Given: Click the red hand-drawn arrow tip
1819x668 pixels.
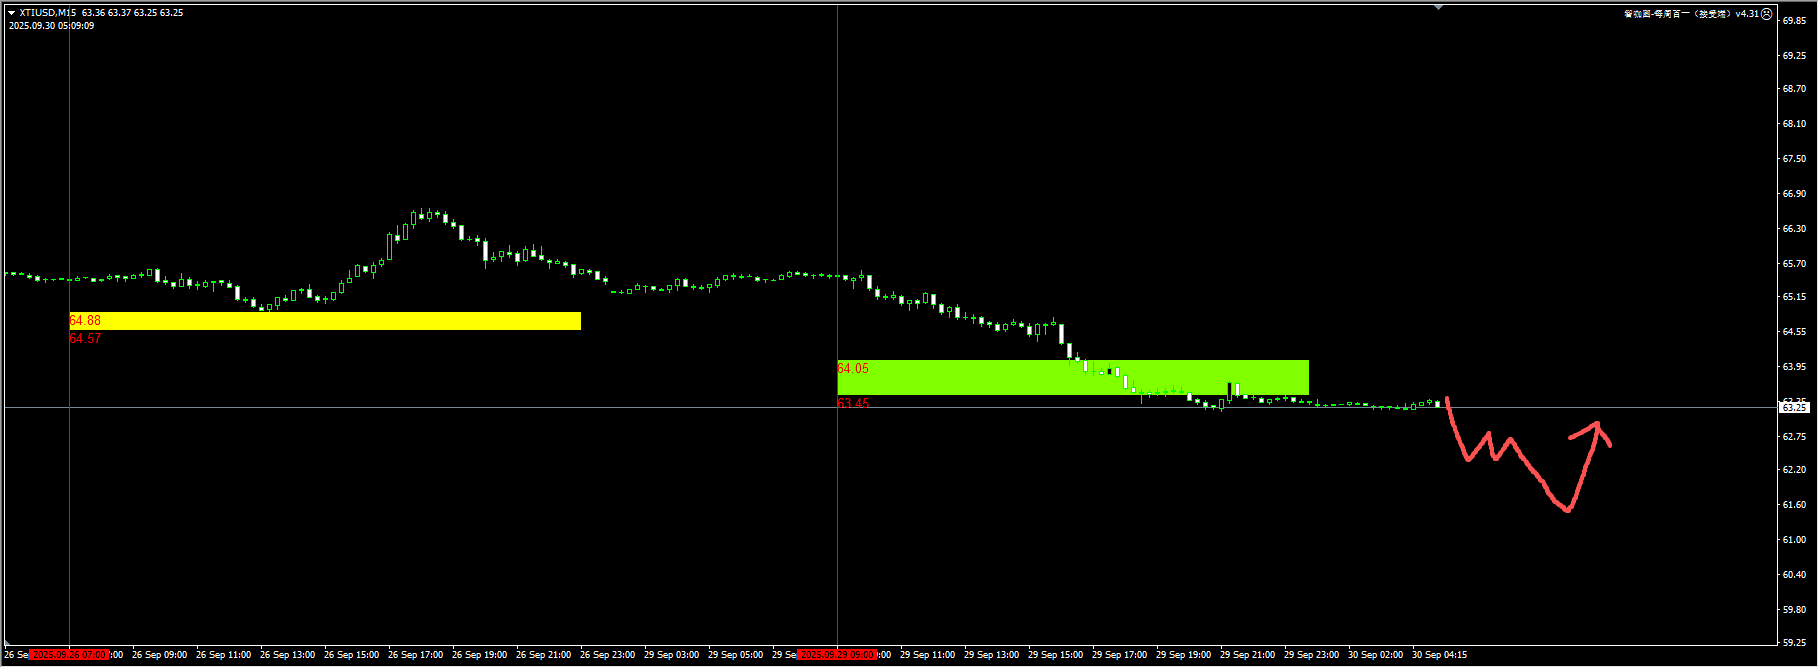Looking at the screenshot, I should coord(1598,424).
